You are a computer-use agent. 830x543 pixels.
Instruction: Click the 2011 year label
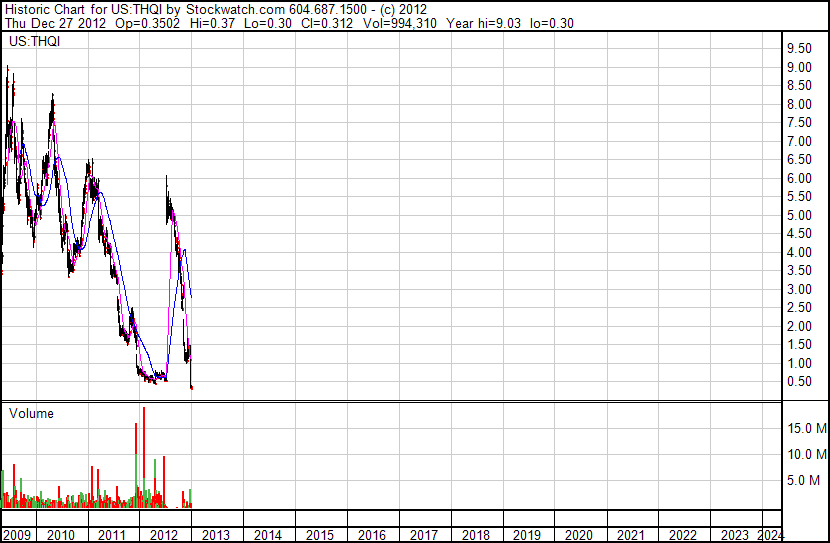[x=112, y=535]
